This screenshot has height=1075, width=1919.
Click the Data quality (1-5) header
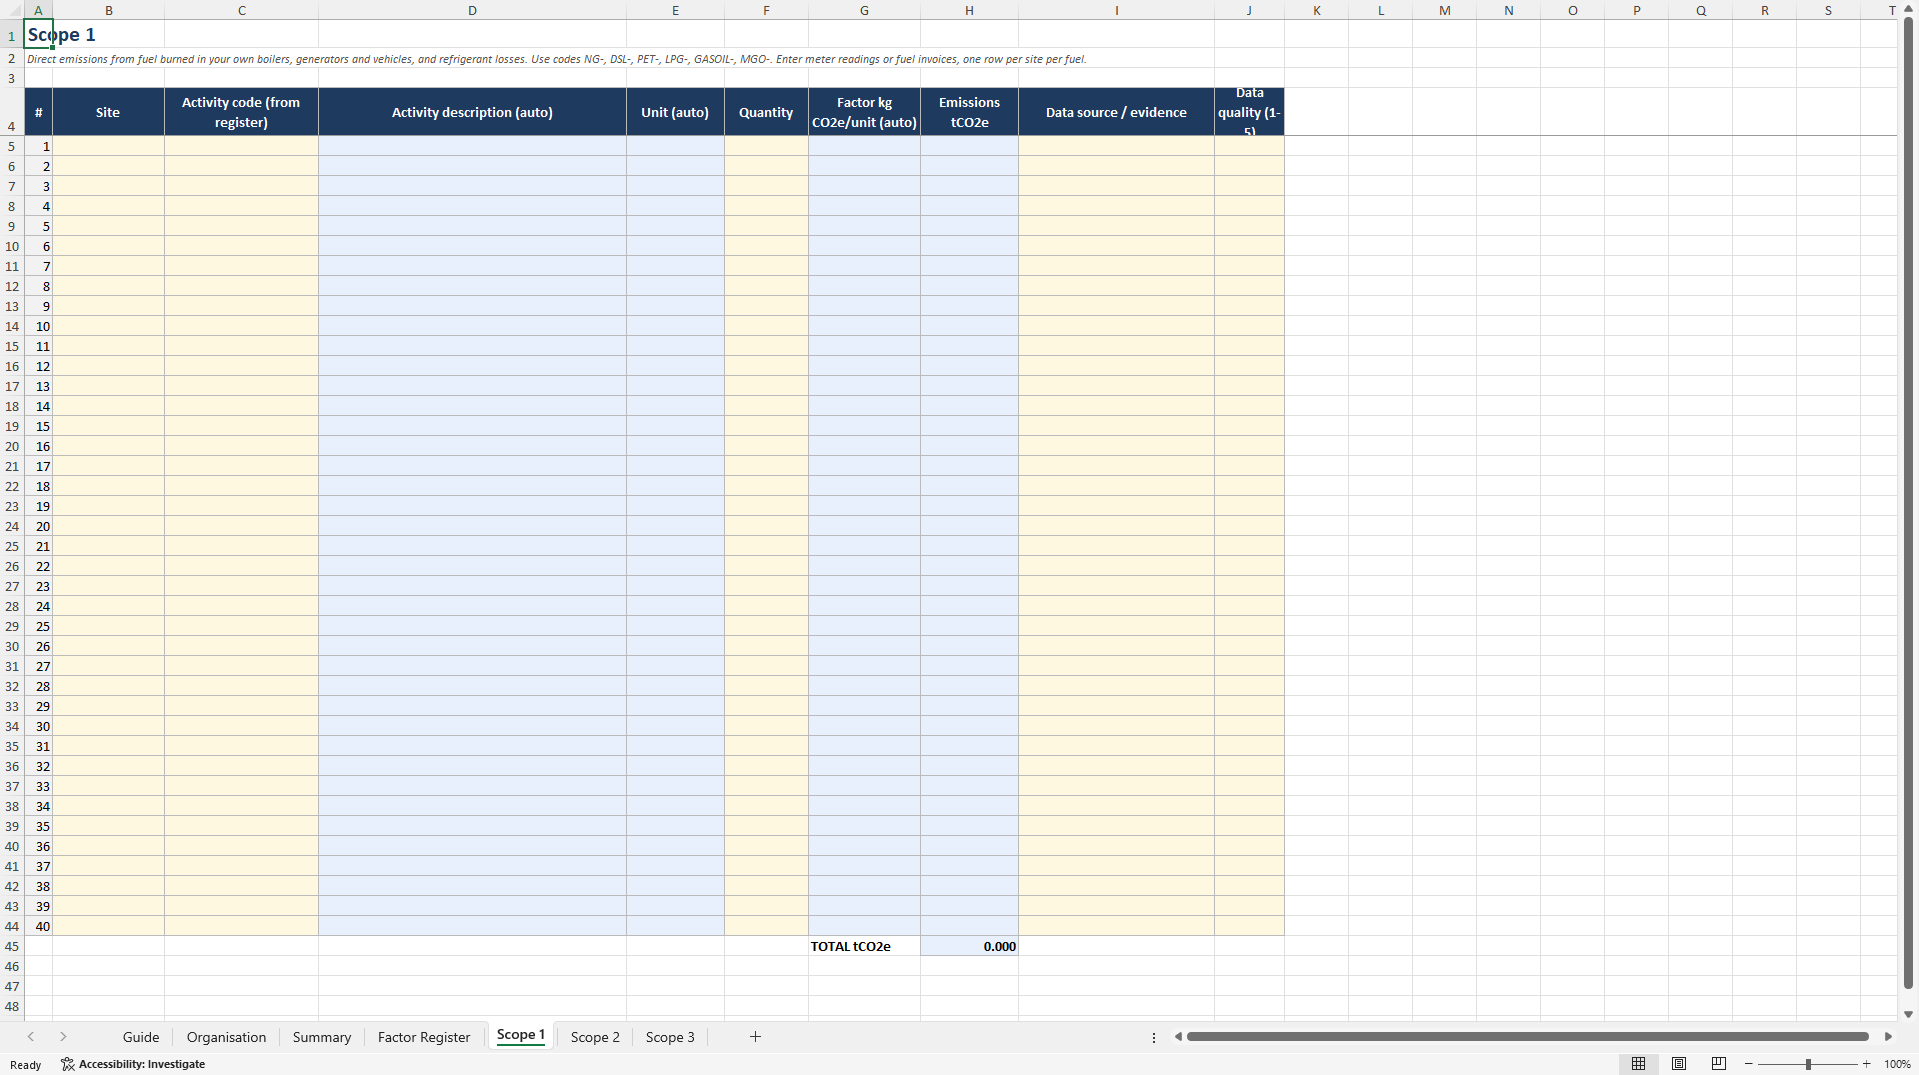coord(1249,112)
